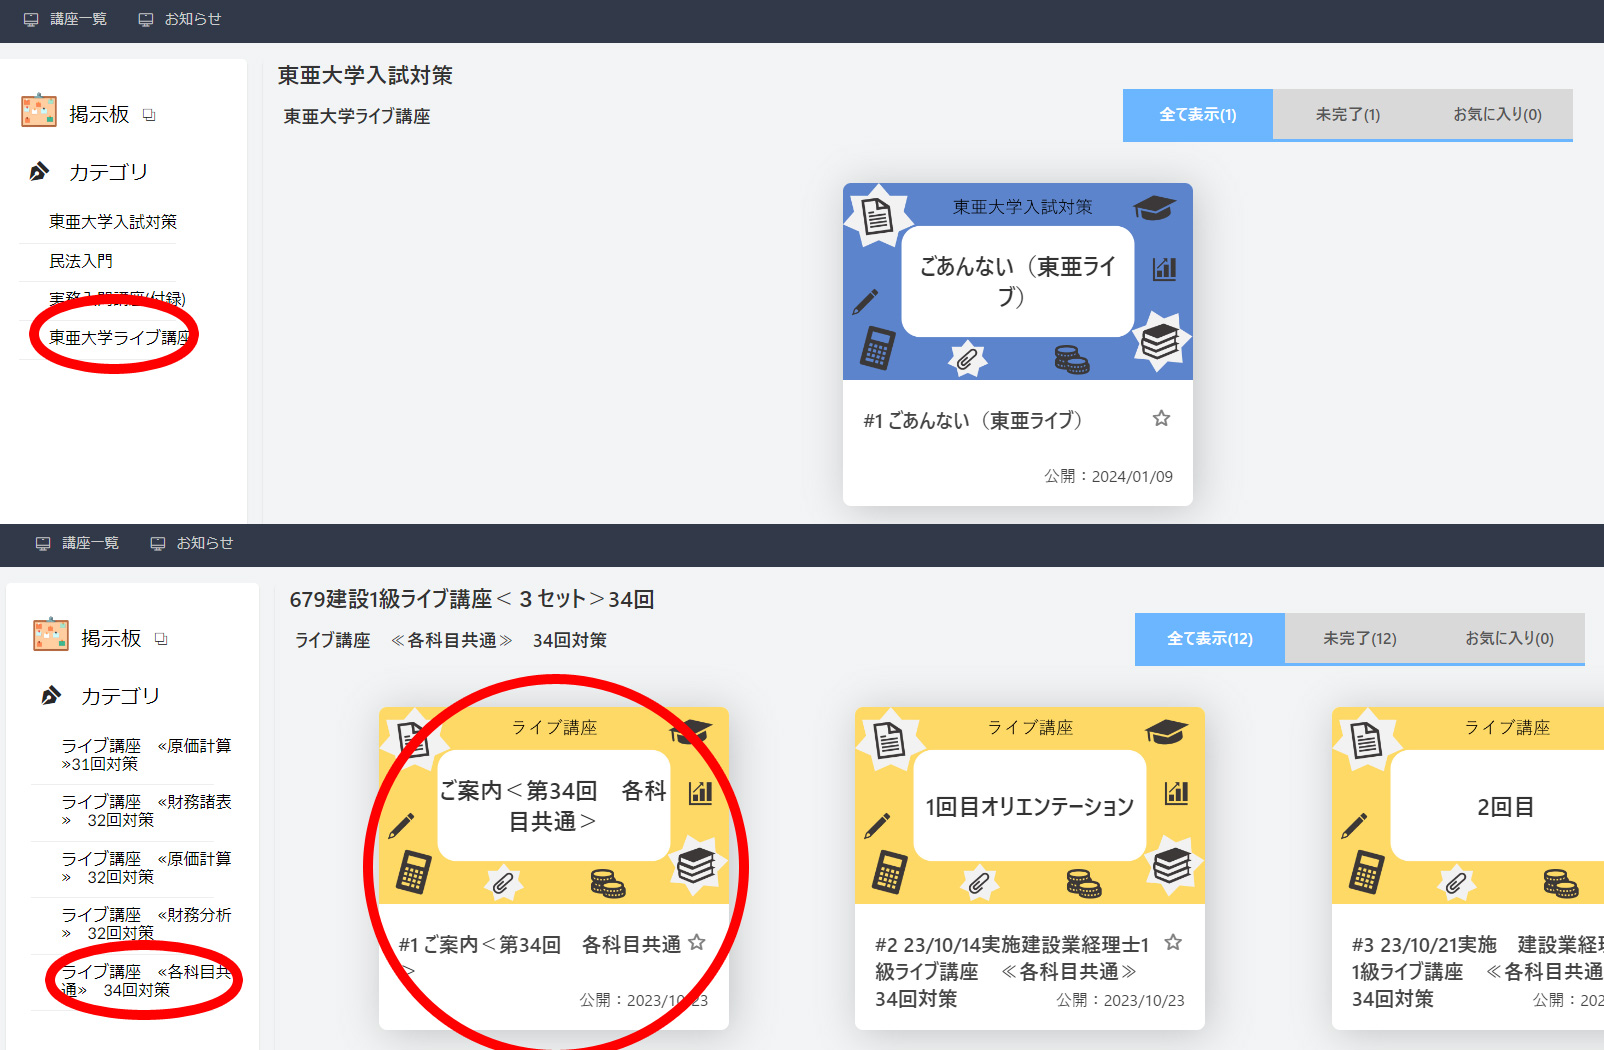1604x1050 pixels.
Task: Open the 東亜大学入試対策 category
Action: pyautogui.click(x=113, y=222)
